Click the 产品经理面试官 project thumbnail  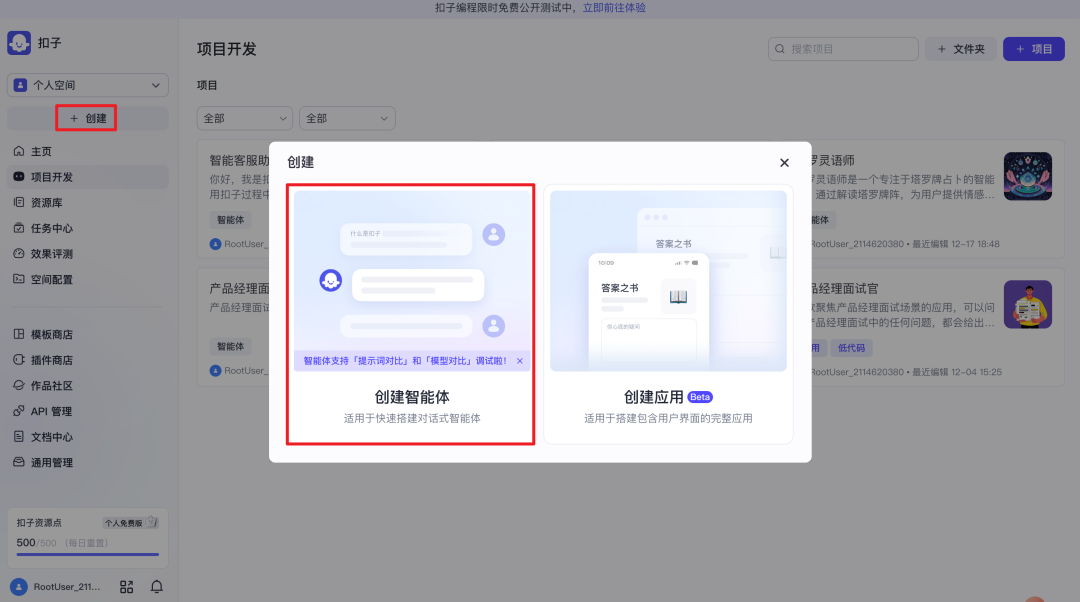click(x=1028, y=304)
